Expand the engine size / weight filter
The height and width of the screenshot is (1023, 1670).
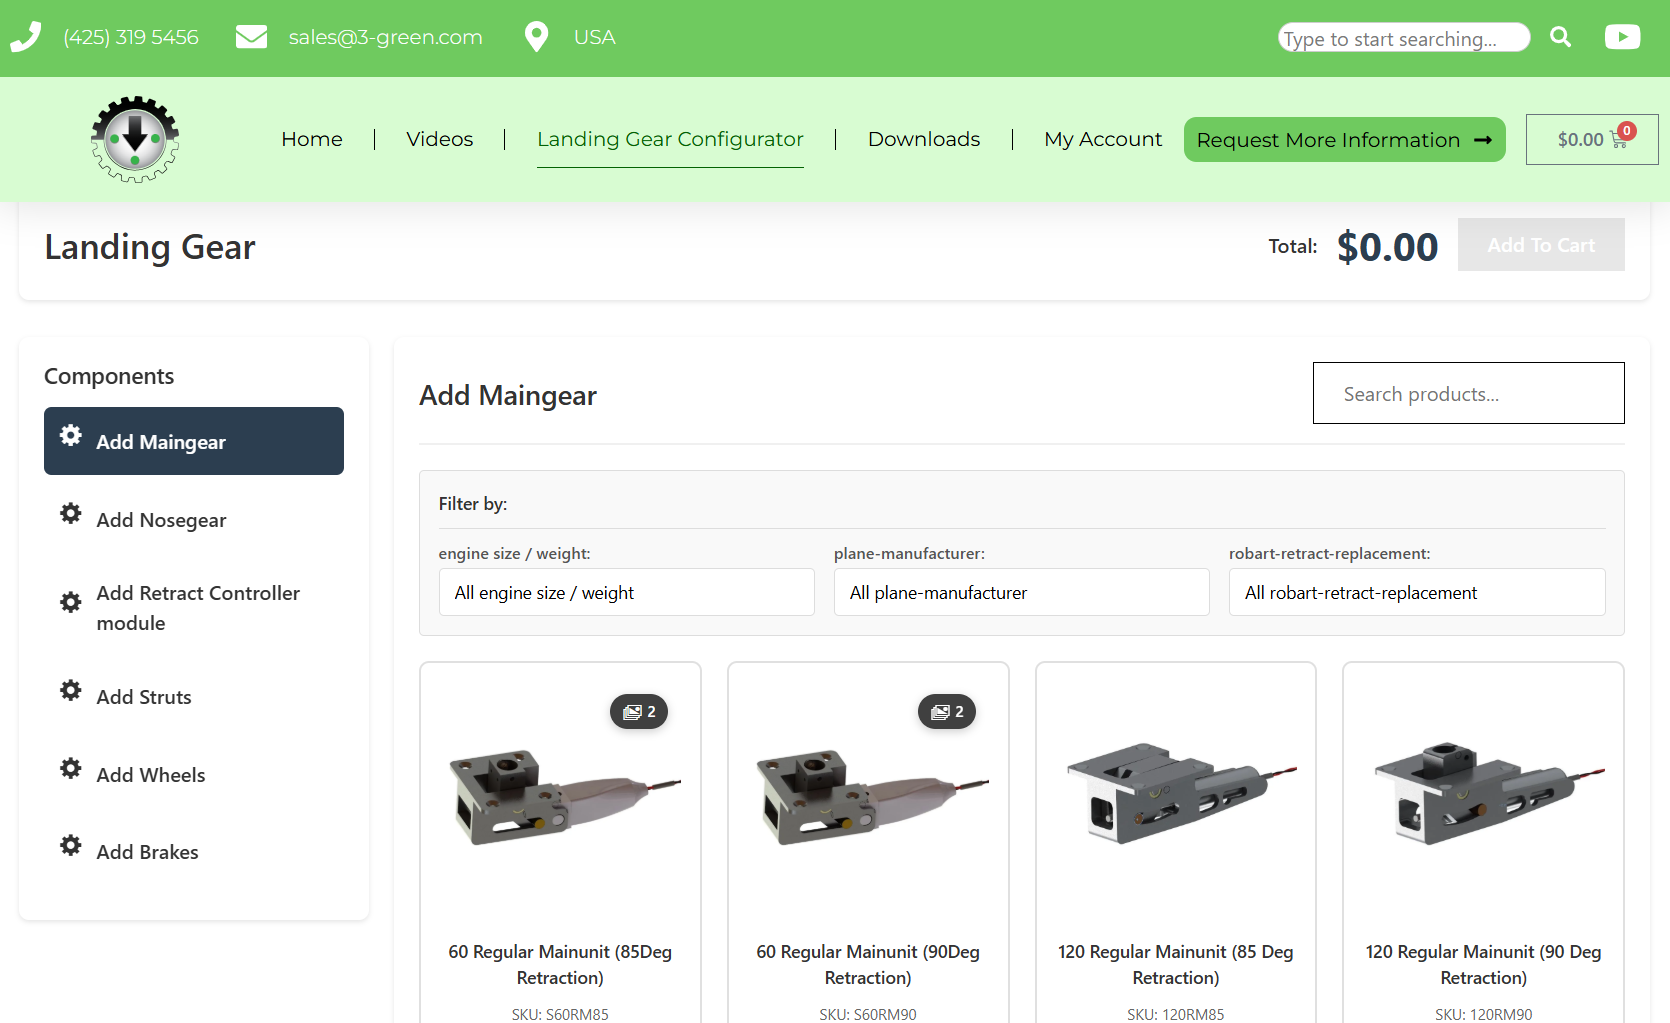pyautogui.click(x=626, y=593)
